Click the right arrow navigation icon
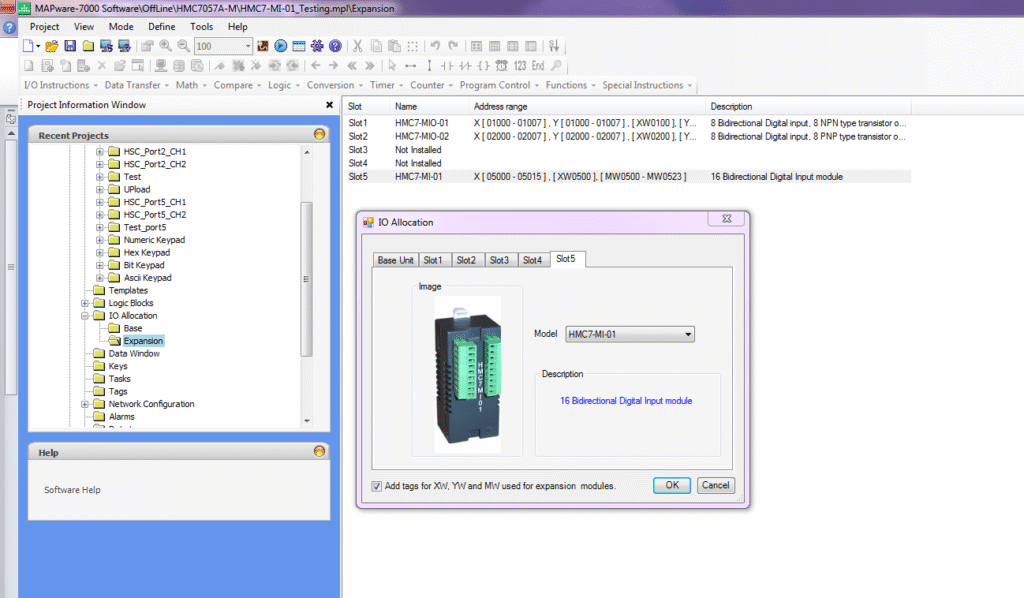The image size is (1024, 598). tap(334, 65)
